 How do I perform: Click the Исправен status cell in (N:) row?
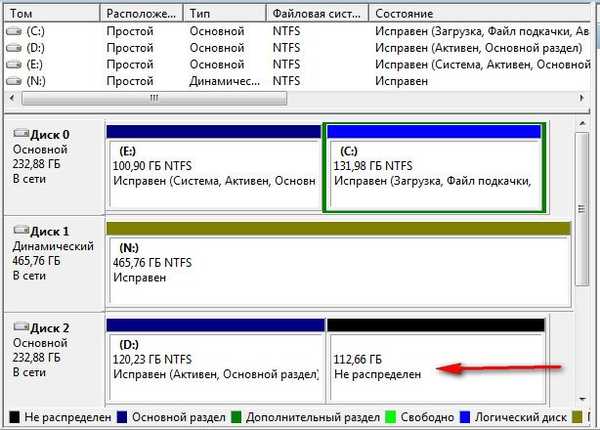pos(401,81)
